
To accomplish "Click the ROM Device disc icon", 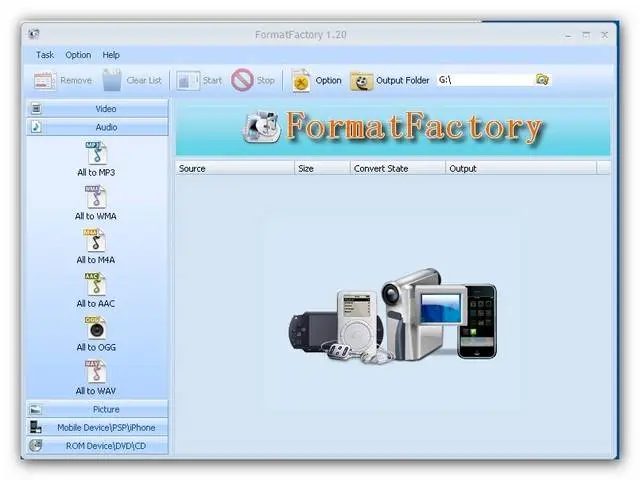I will [36, 445].
